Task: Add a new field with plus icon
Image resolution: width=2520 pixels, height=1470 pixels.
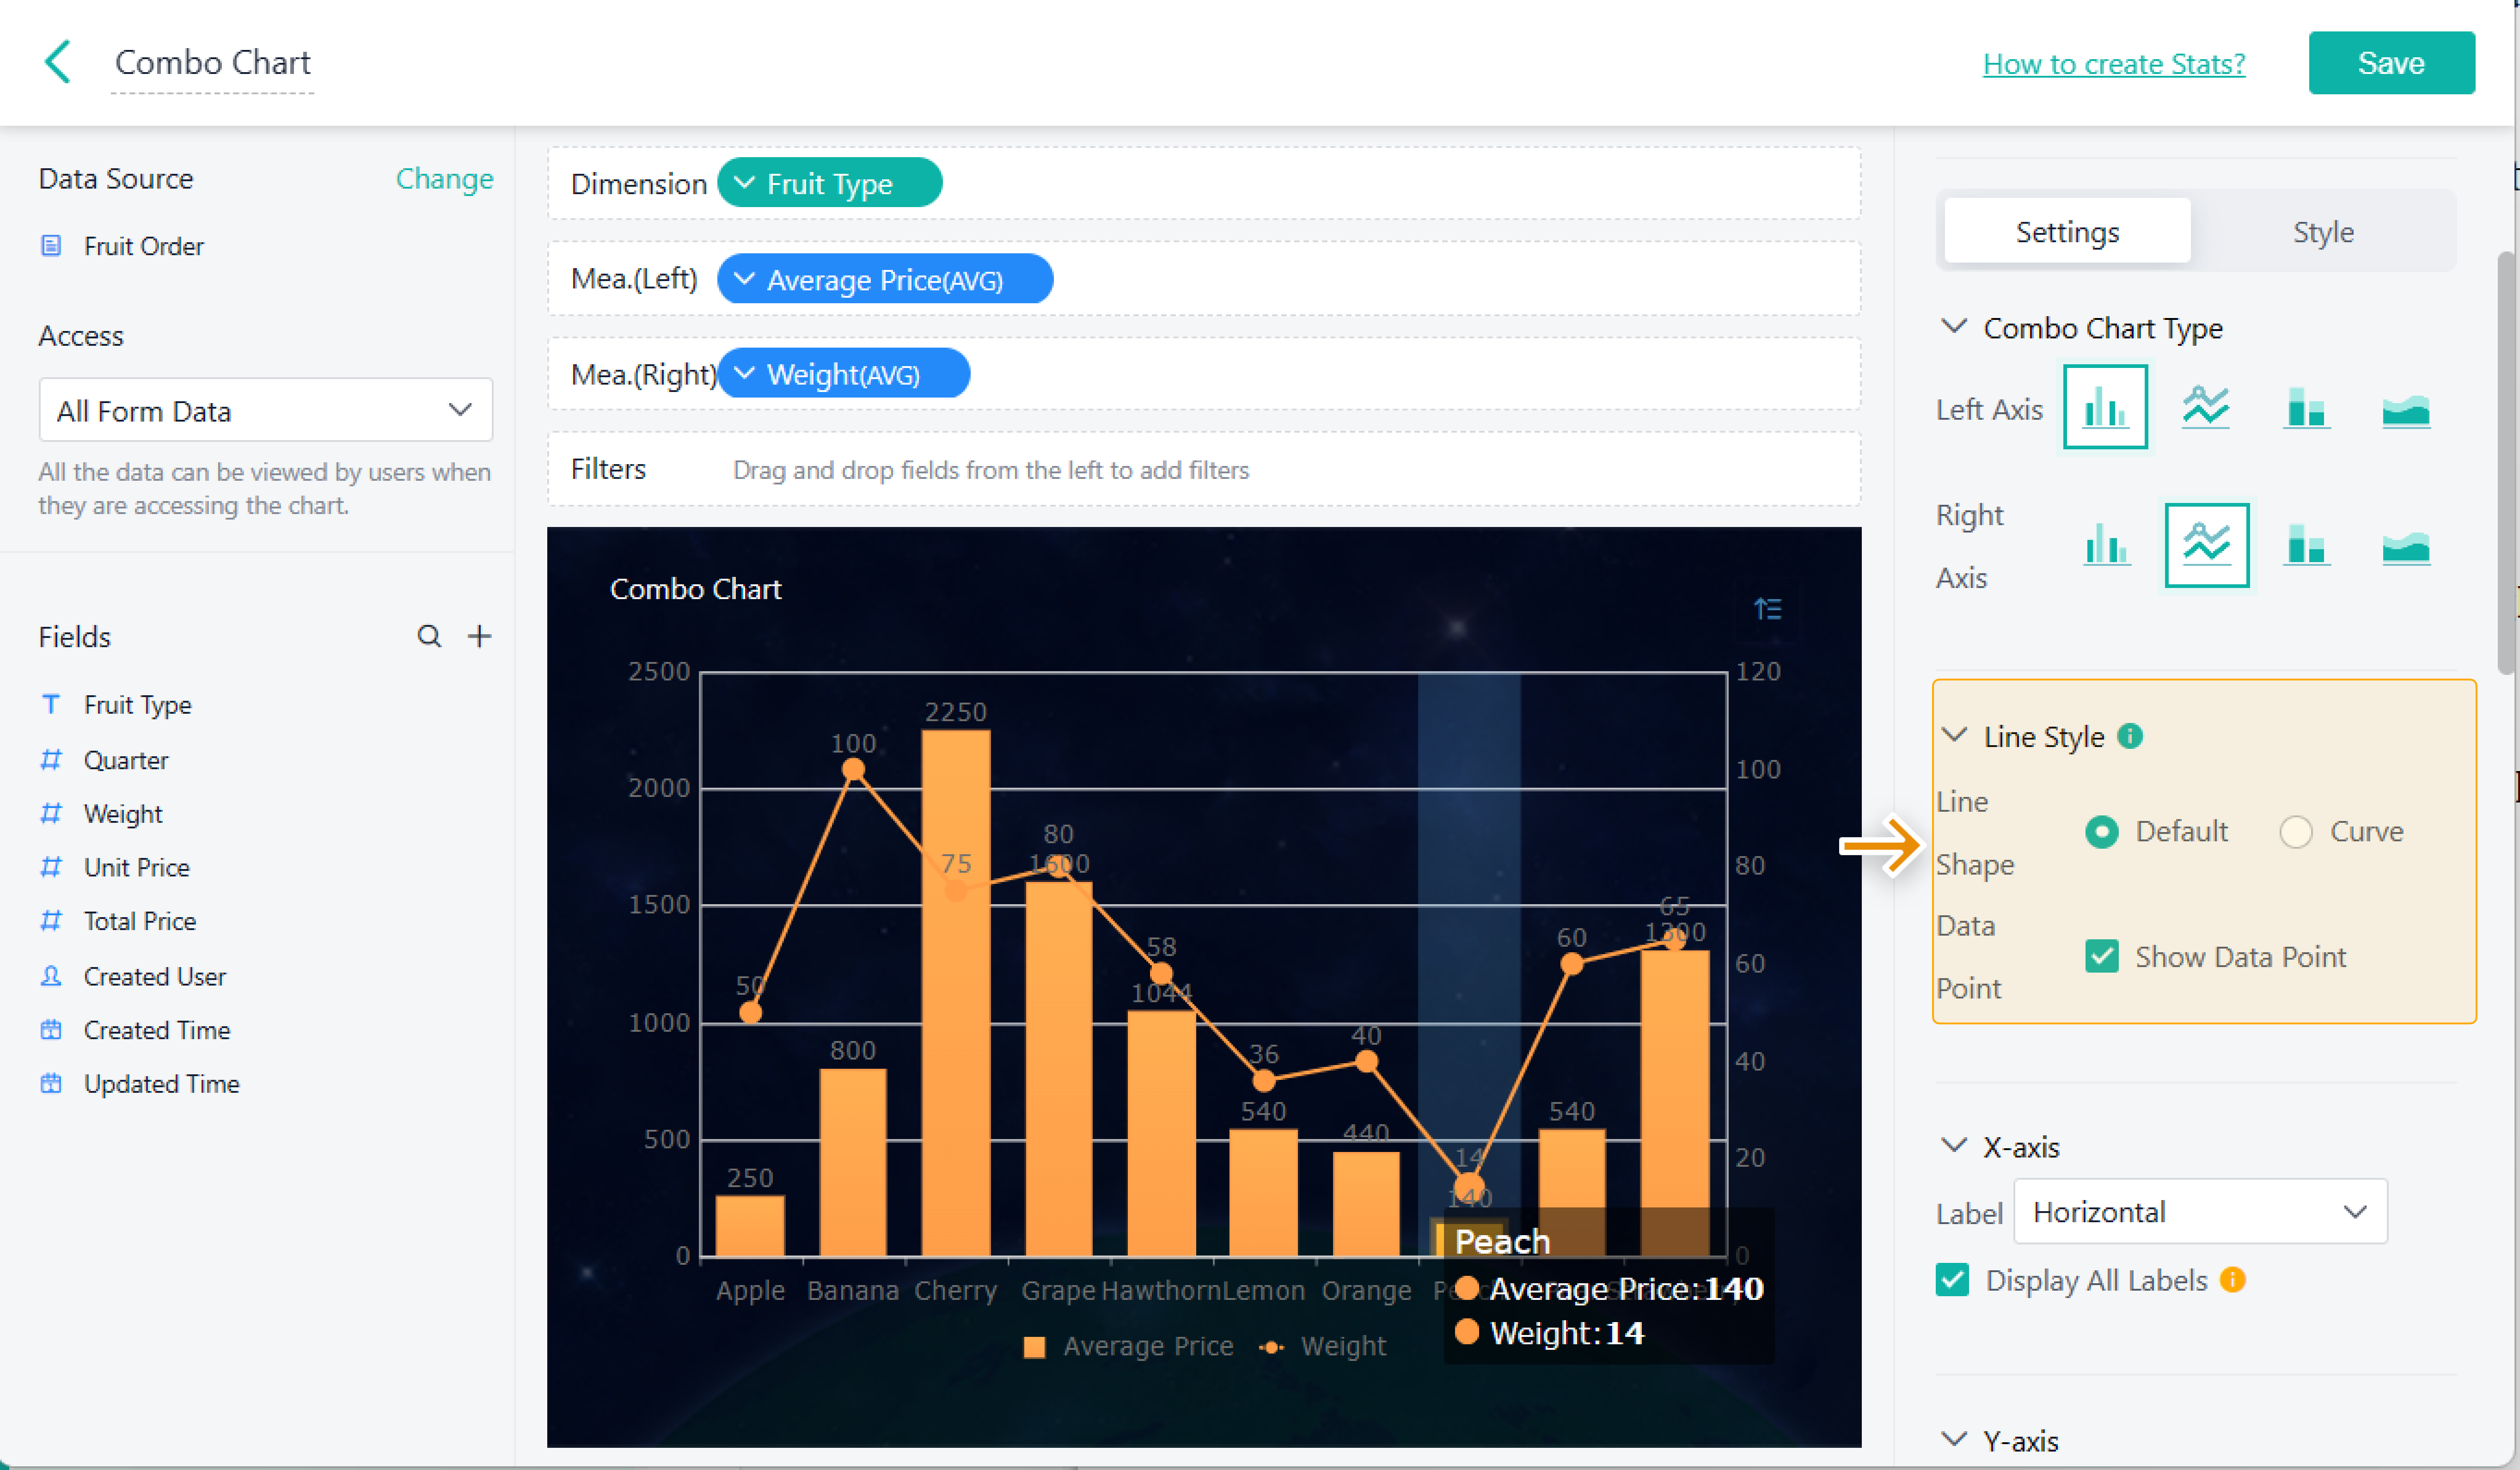Action: (x=480, y=636)
